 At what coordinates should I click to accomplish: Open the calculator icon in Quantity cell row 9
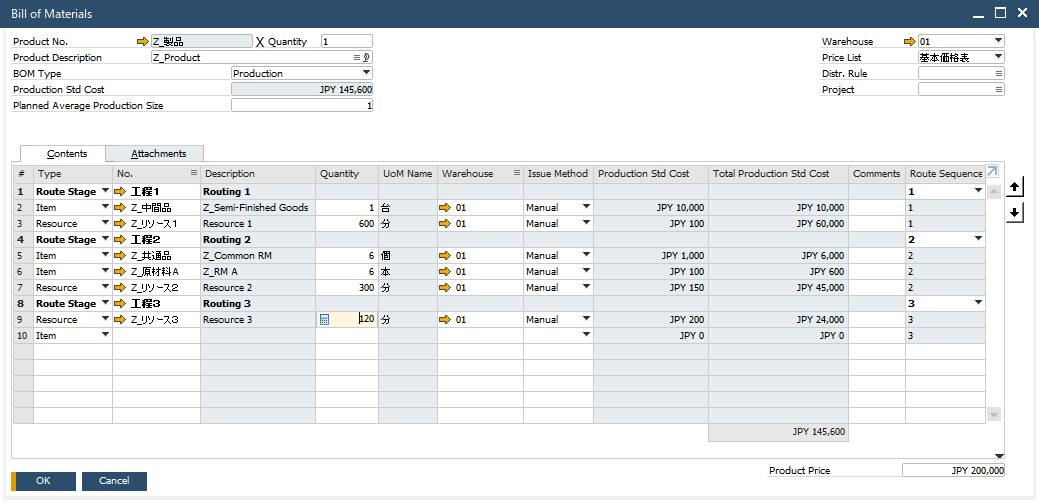click(324, 320)
